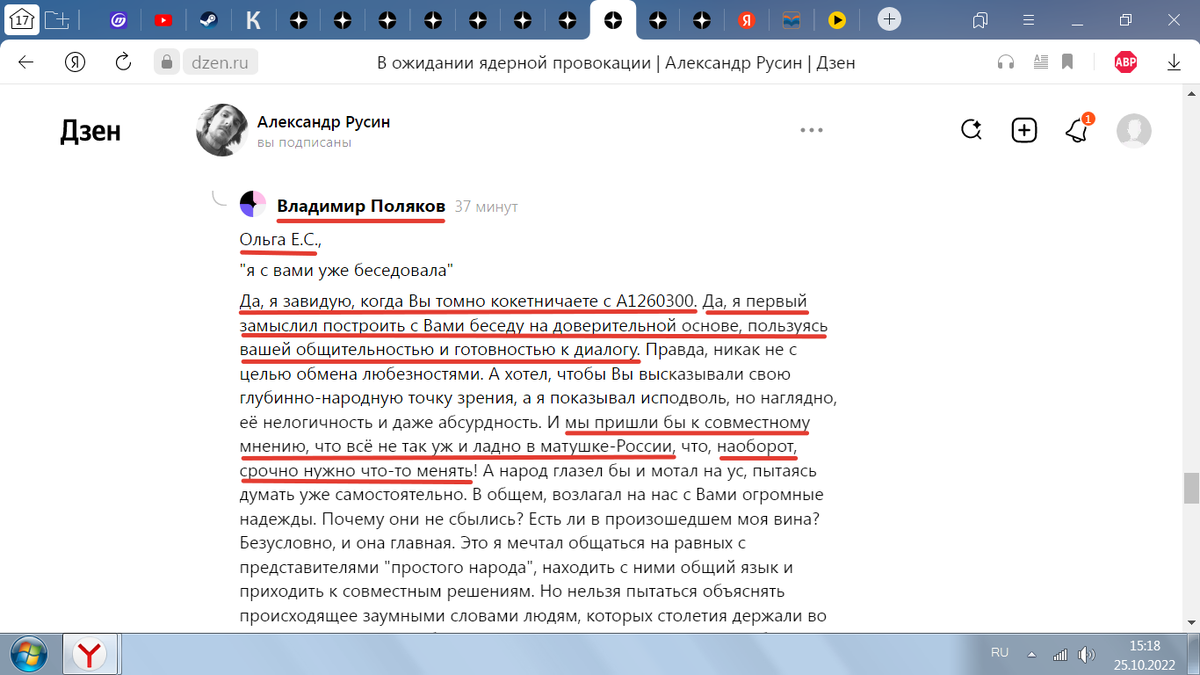Open Владимир Поляков's profile
This screenshot has width=1200, height=675.
[x=360, y=204]
